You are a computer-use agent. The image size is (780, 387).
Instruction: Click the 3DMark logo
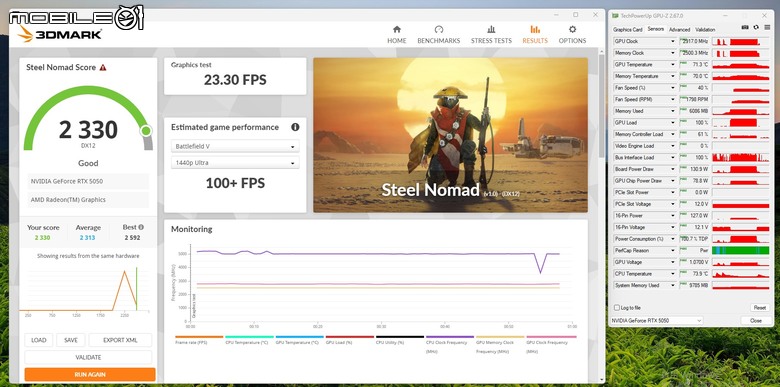click(60, 34)
